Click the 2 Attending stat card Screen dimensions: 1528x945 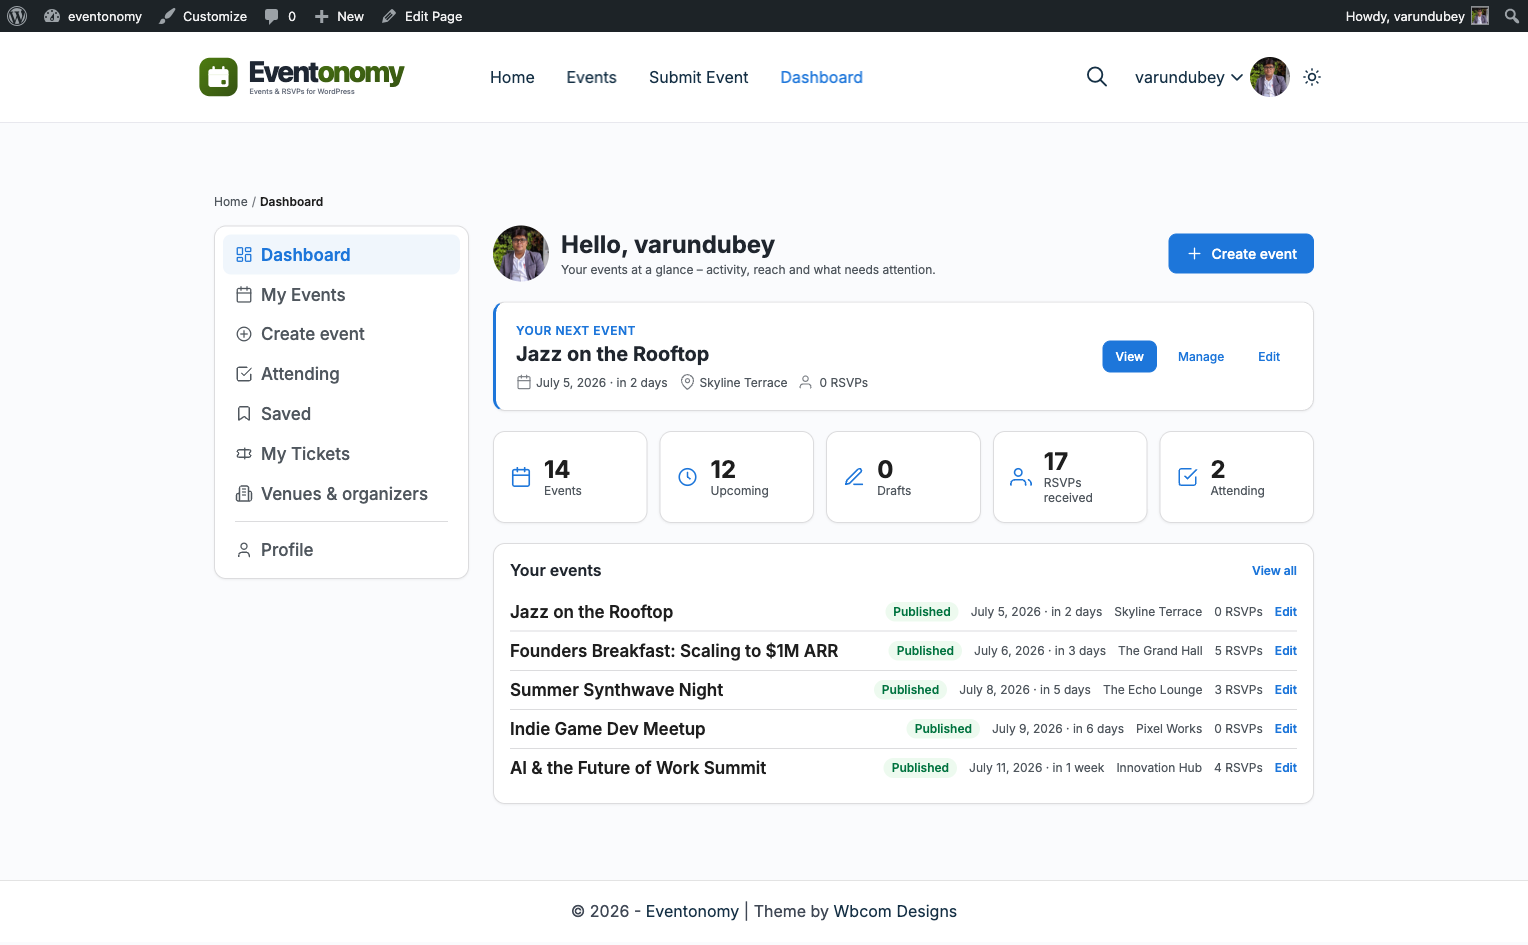[1236, 477]
